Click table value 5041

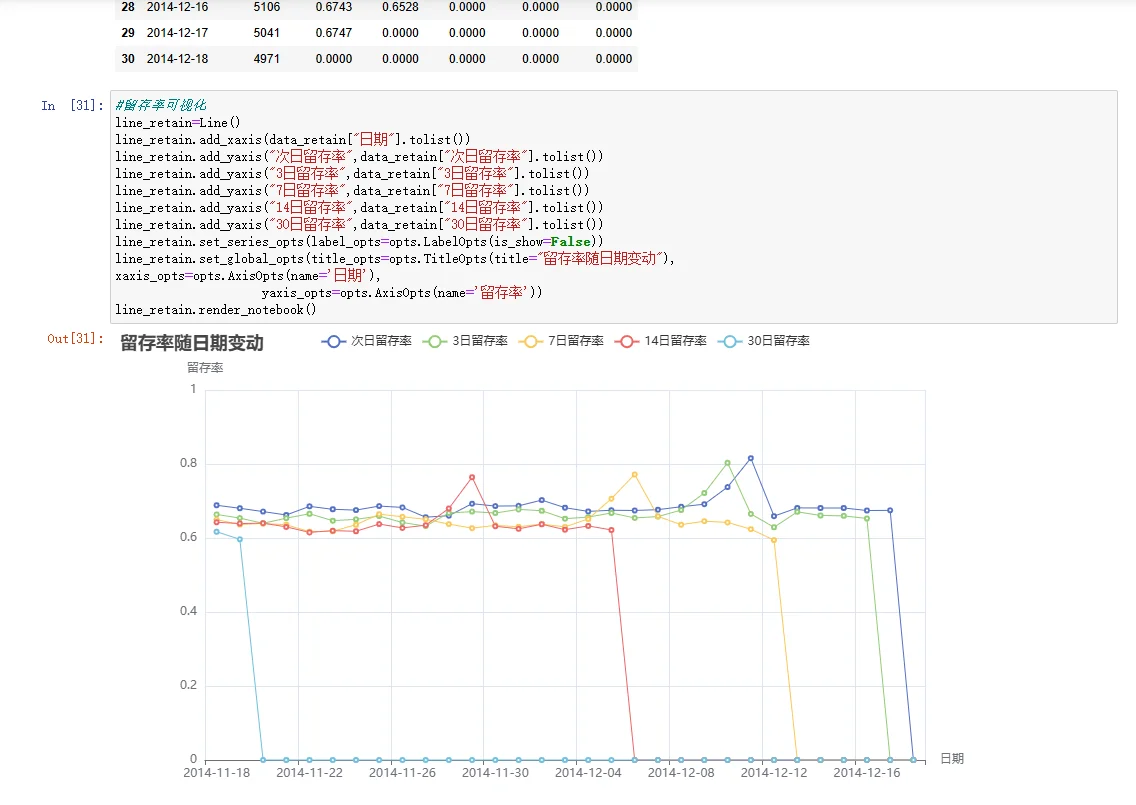pyautogui.click(x=267, y=33)
